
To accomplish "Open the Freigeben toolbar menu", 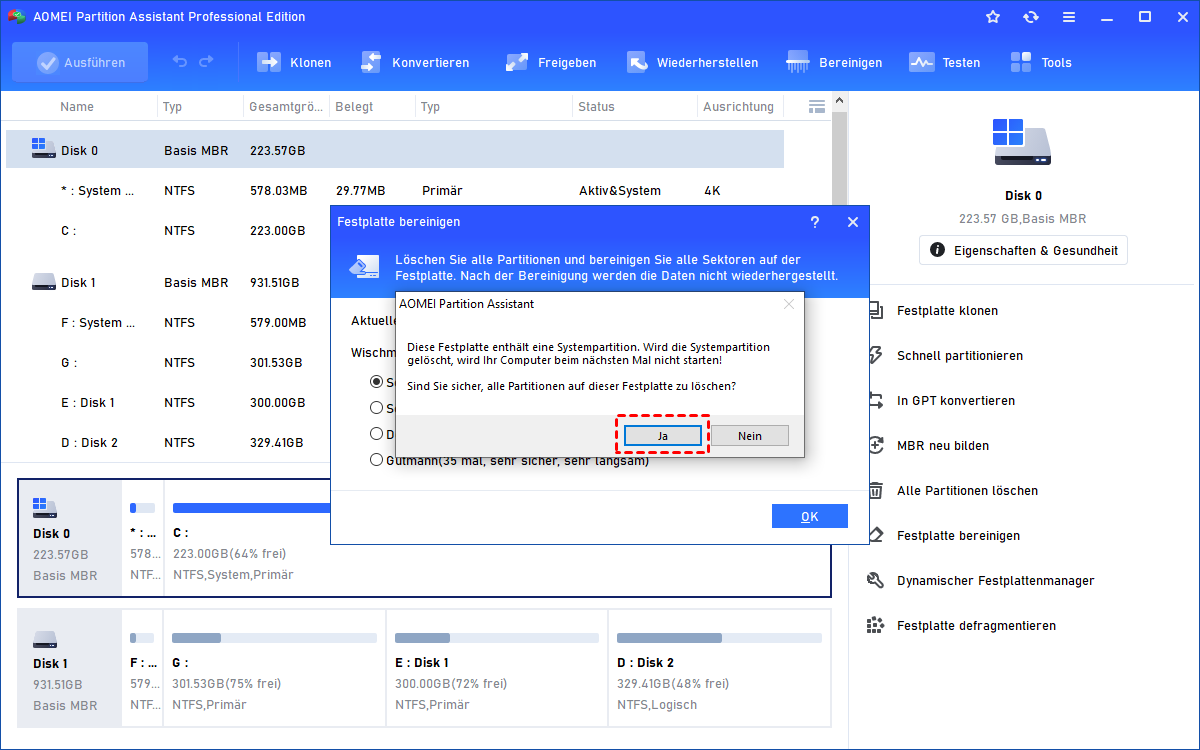I will click(551, 62).
